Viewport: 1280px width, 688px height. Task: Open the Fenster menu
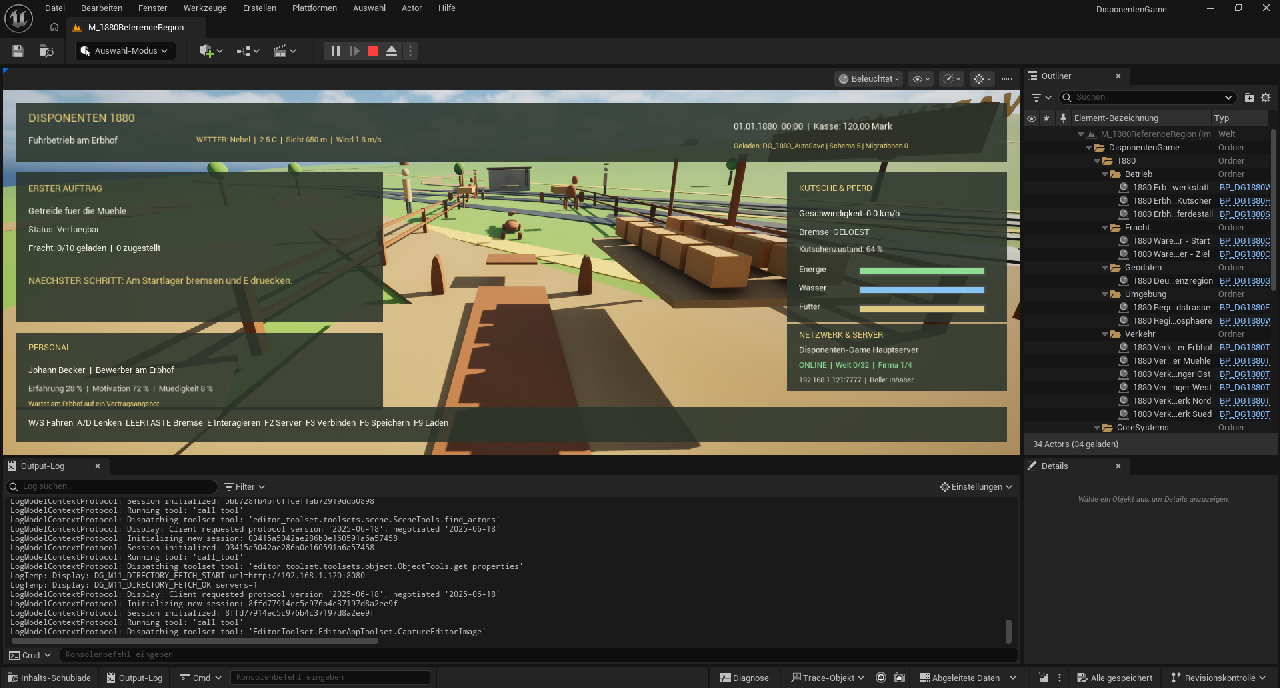tap(153, 7)
